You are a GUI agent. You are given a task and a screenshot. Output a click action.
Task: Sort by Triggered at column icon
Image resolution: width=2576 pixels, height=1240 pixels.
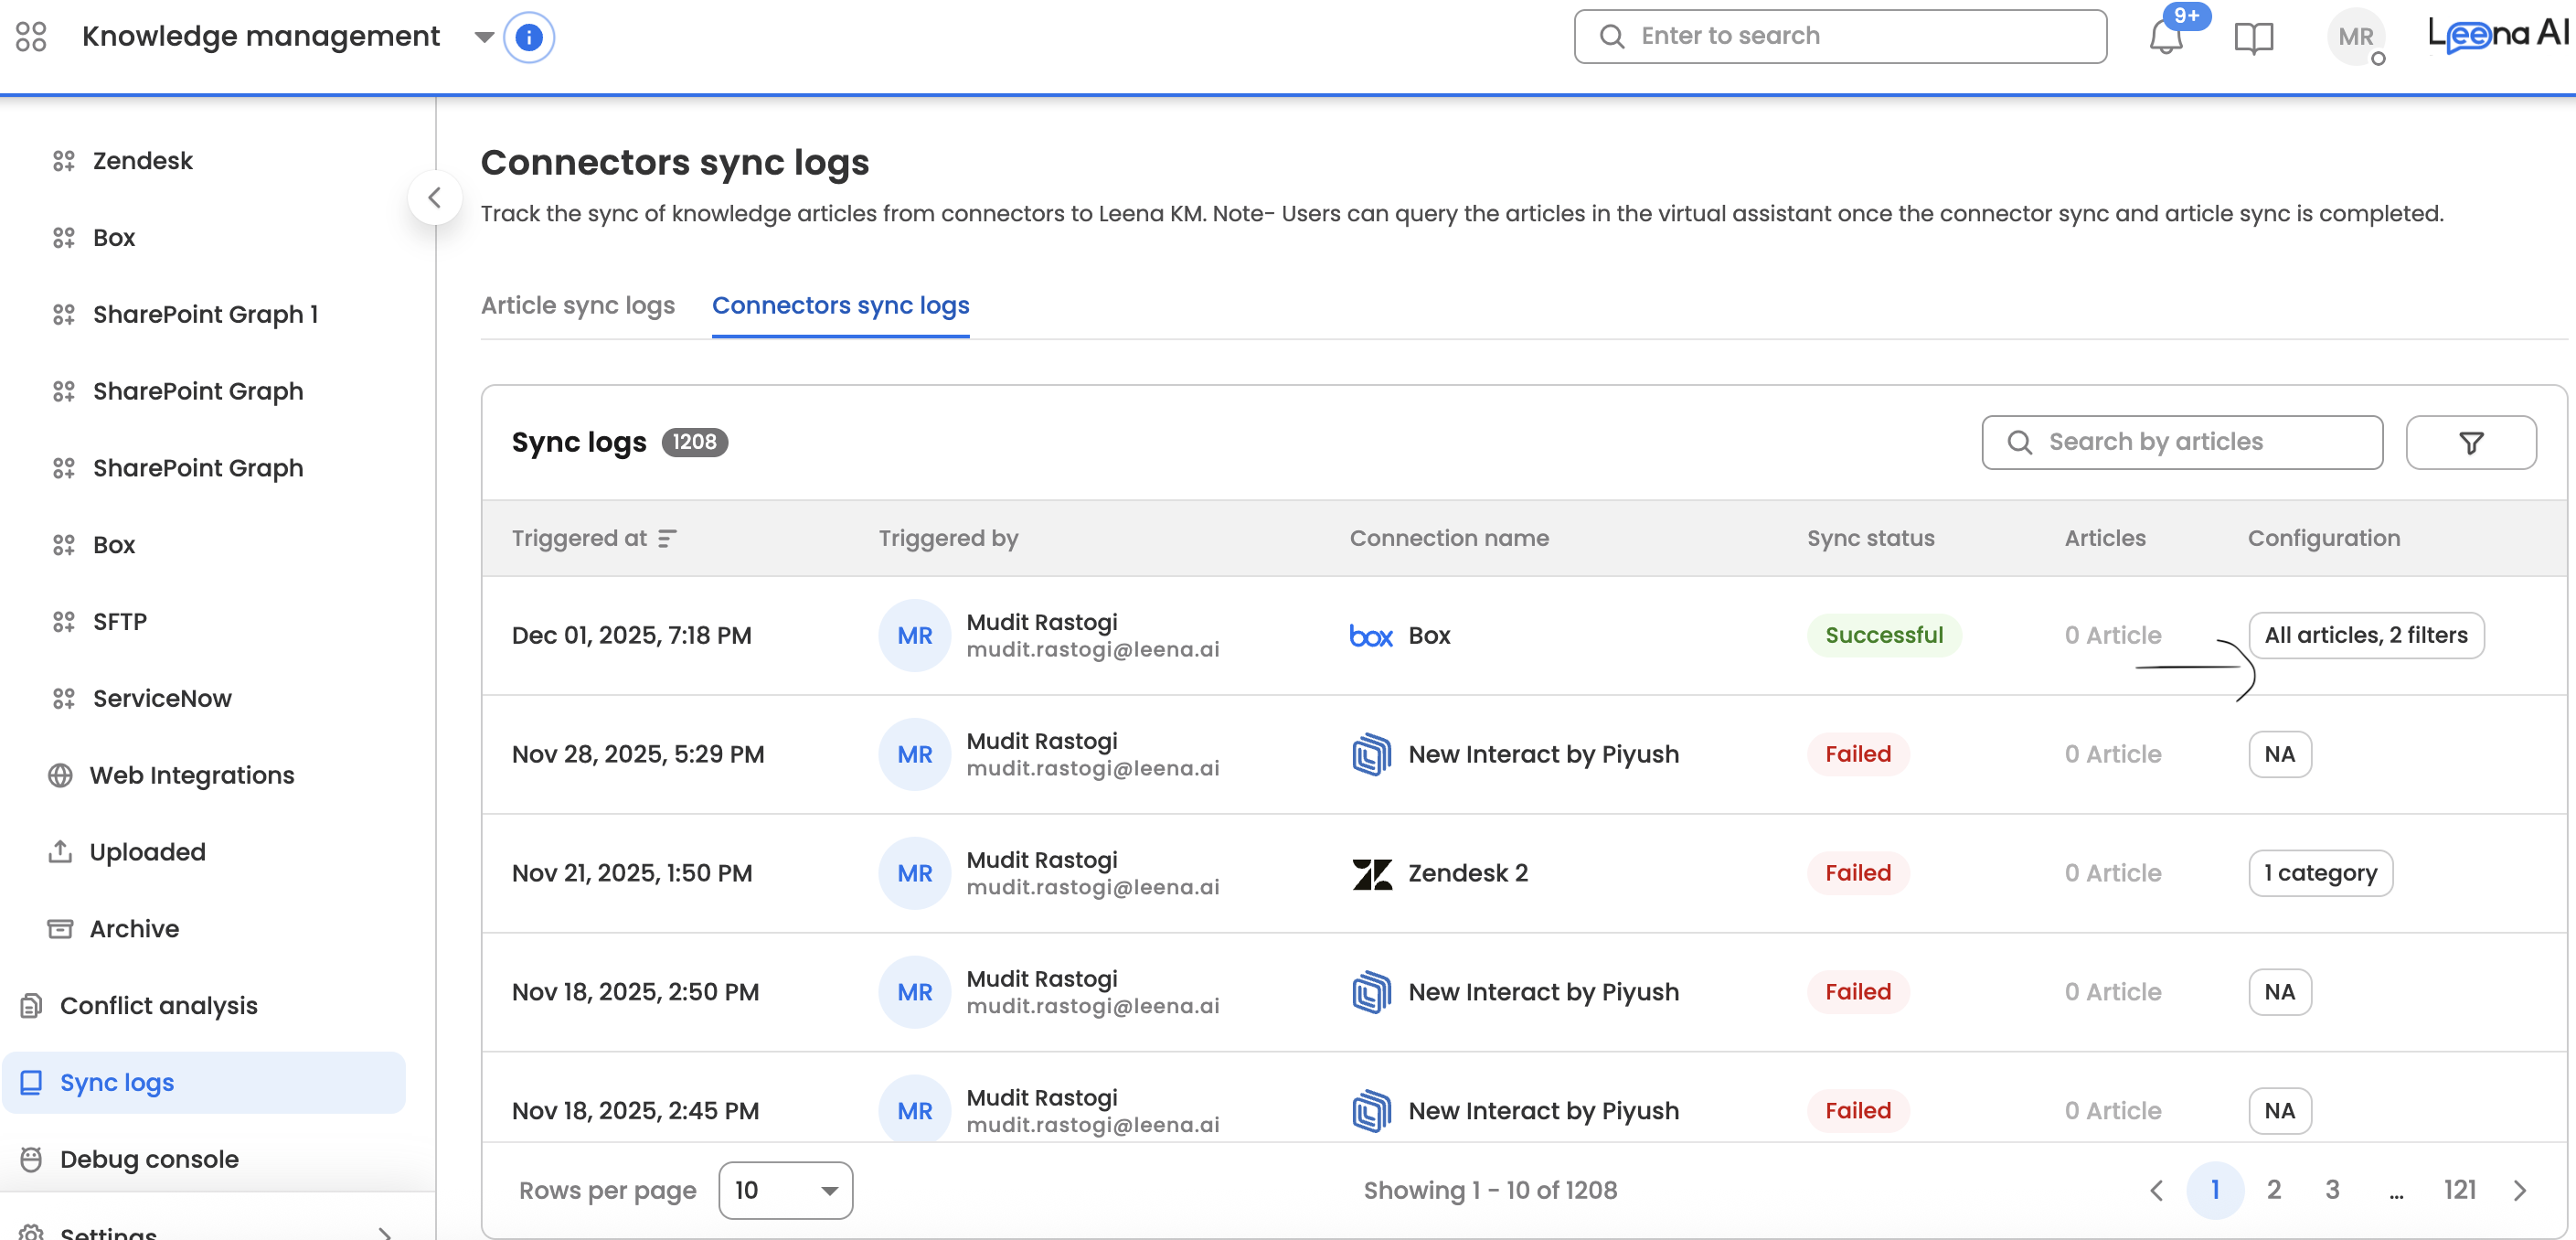[667, 538]
